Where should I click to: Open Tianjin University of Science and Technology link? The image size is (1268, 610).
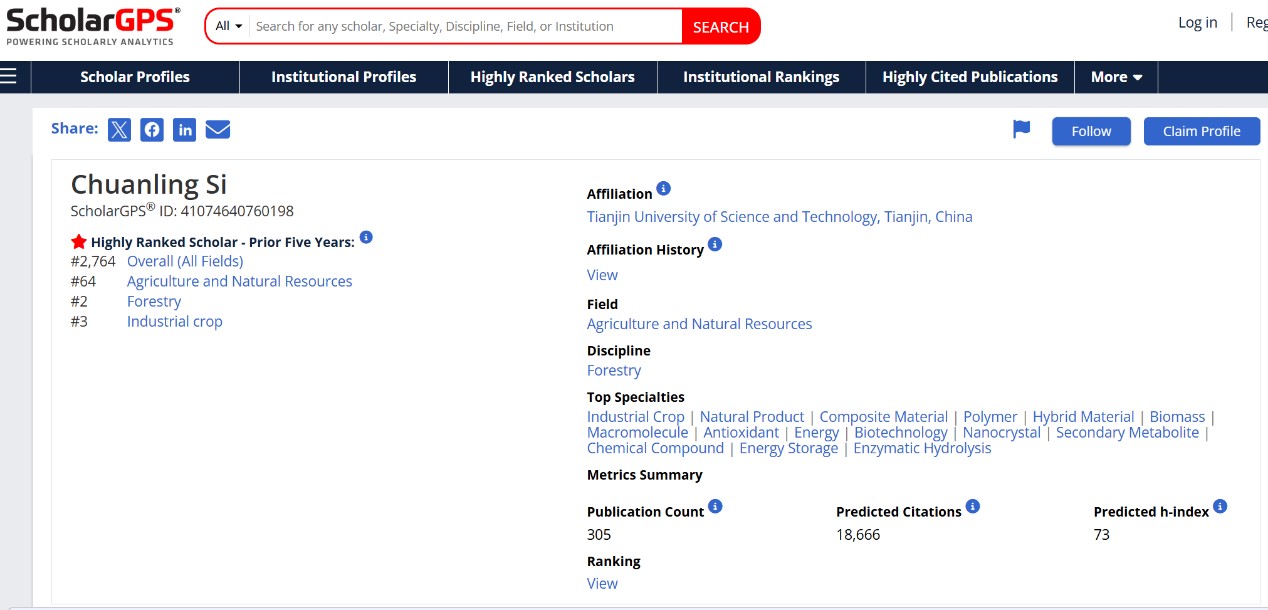tap(779, 217)
